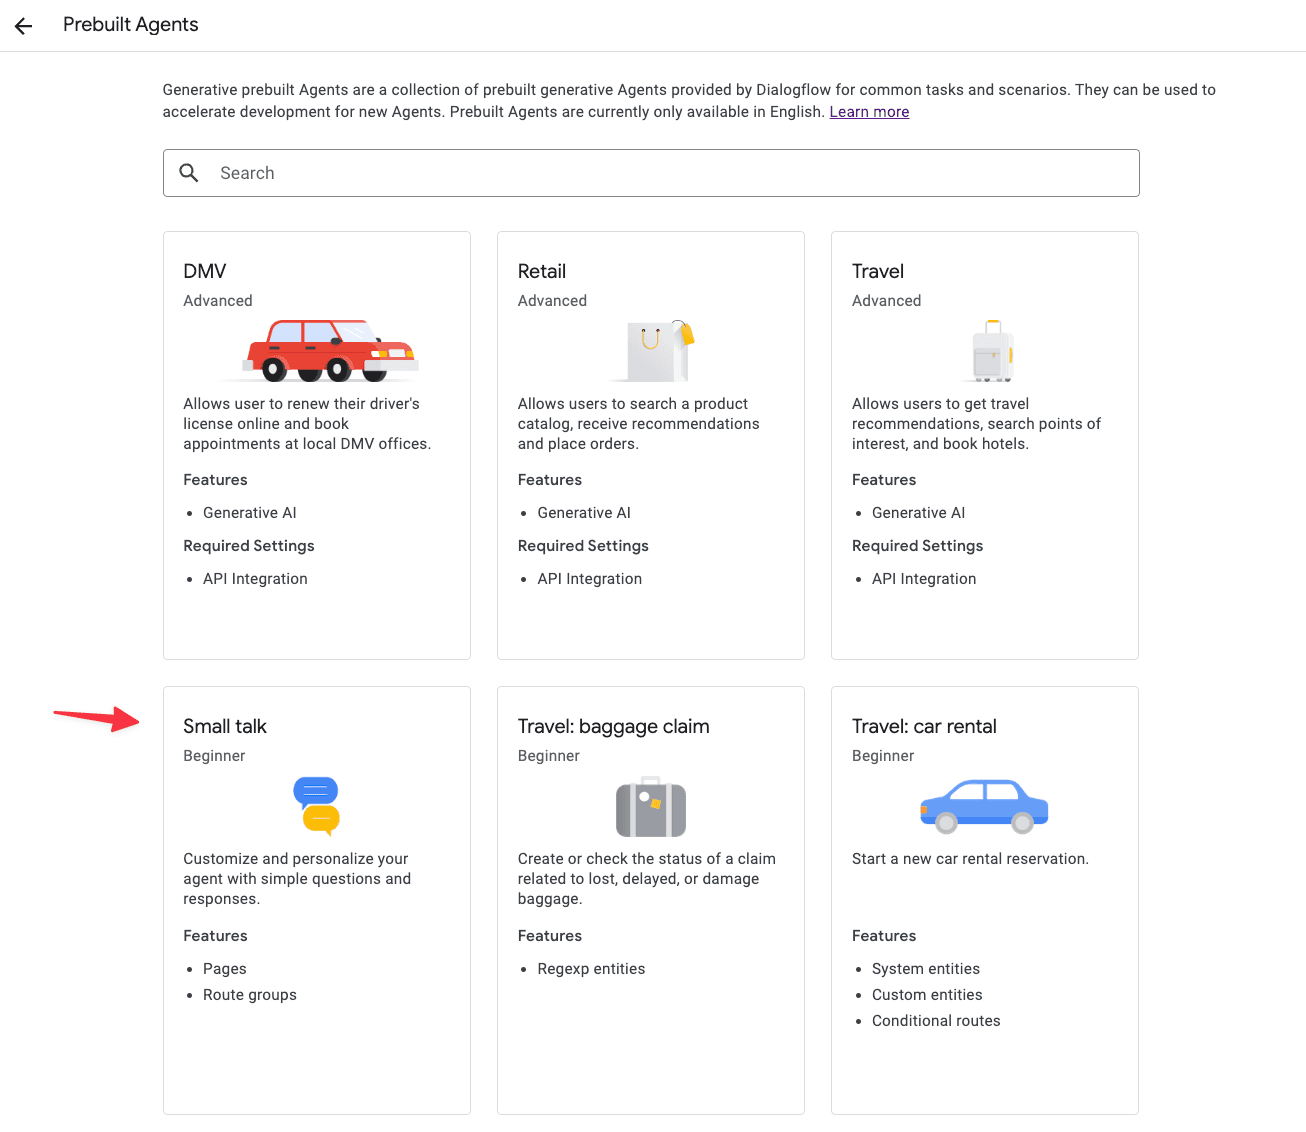Click the suitcase icon on Travel card
Viewport: 1306px width, 1132px height.
coord(991,350)
